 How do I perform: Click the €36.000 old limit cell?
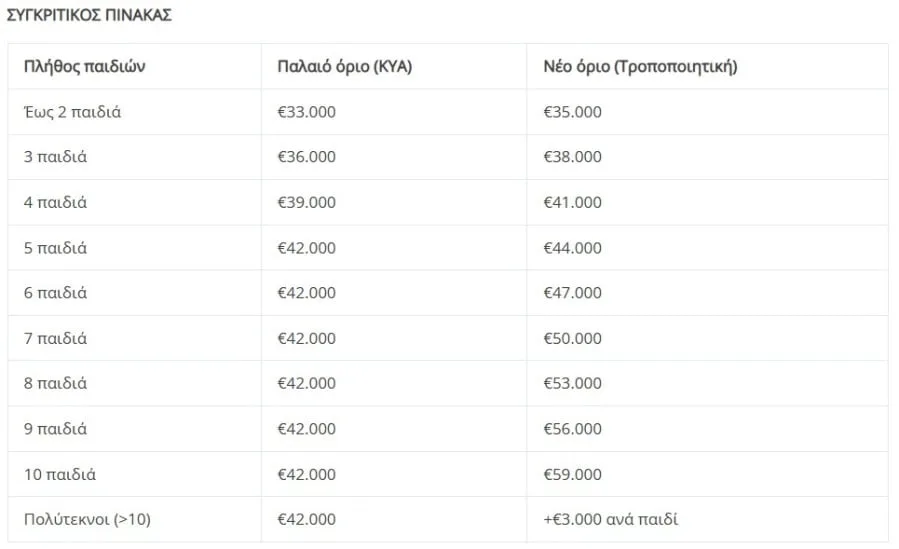coord(307,157)
